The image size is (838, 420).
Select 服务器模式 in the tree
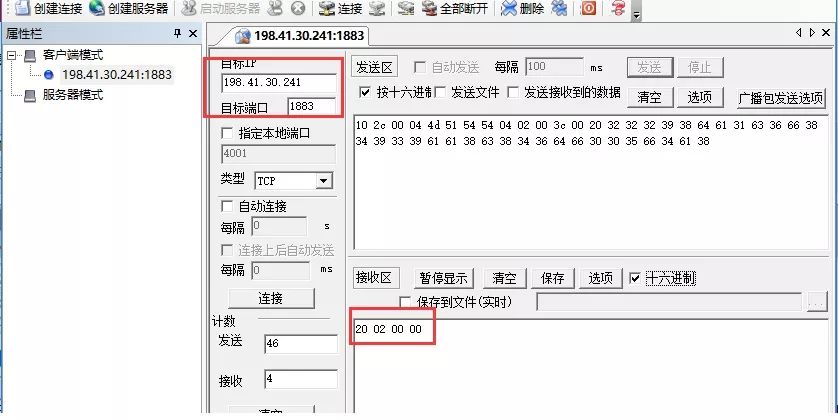tap(72, 95)
